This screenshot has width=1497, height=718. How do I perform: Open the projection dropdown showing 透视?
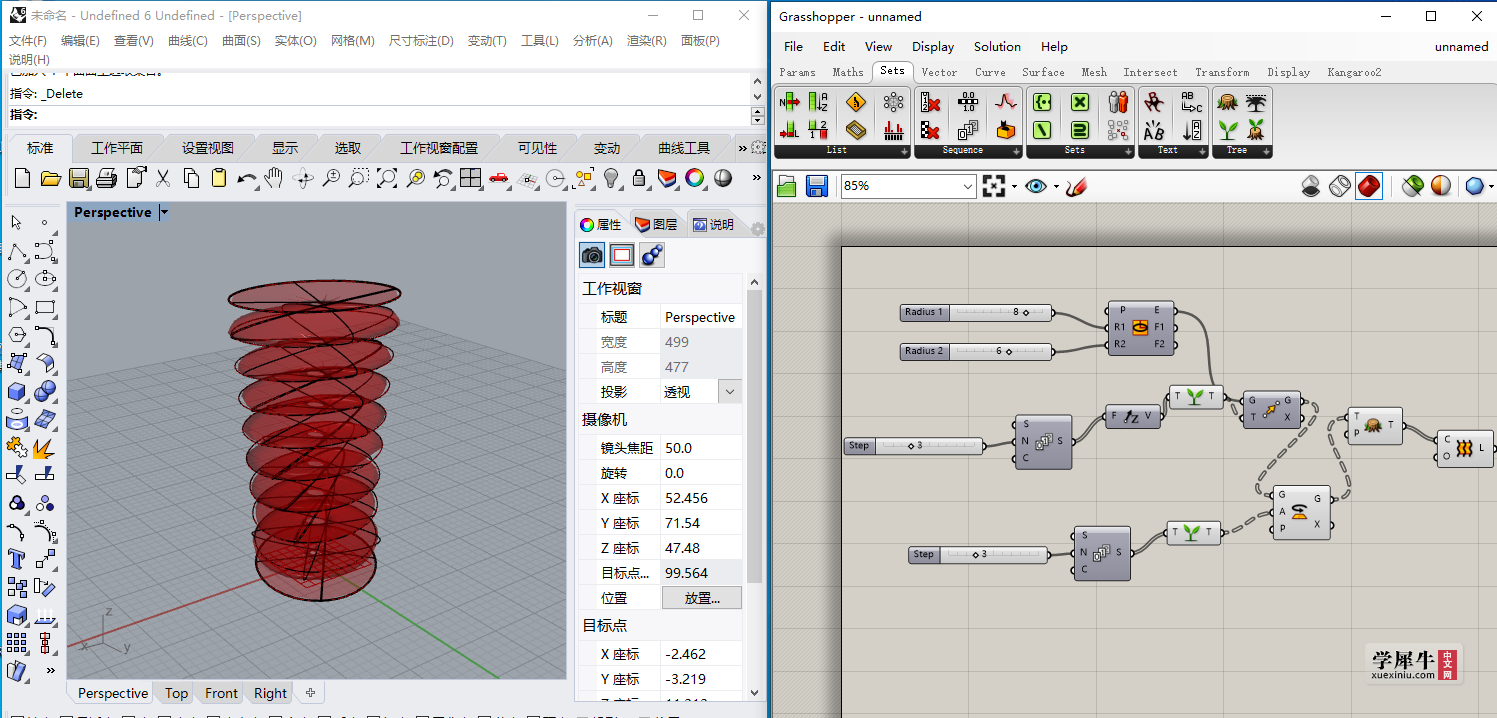[731, 392]
